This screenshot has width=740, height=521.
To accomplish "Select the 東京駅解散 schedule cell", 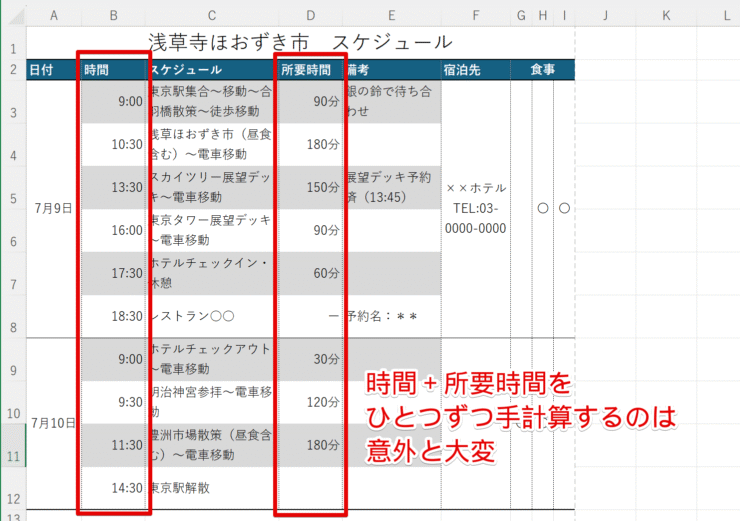I will [210, 488].
